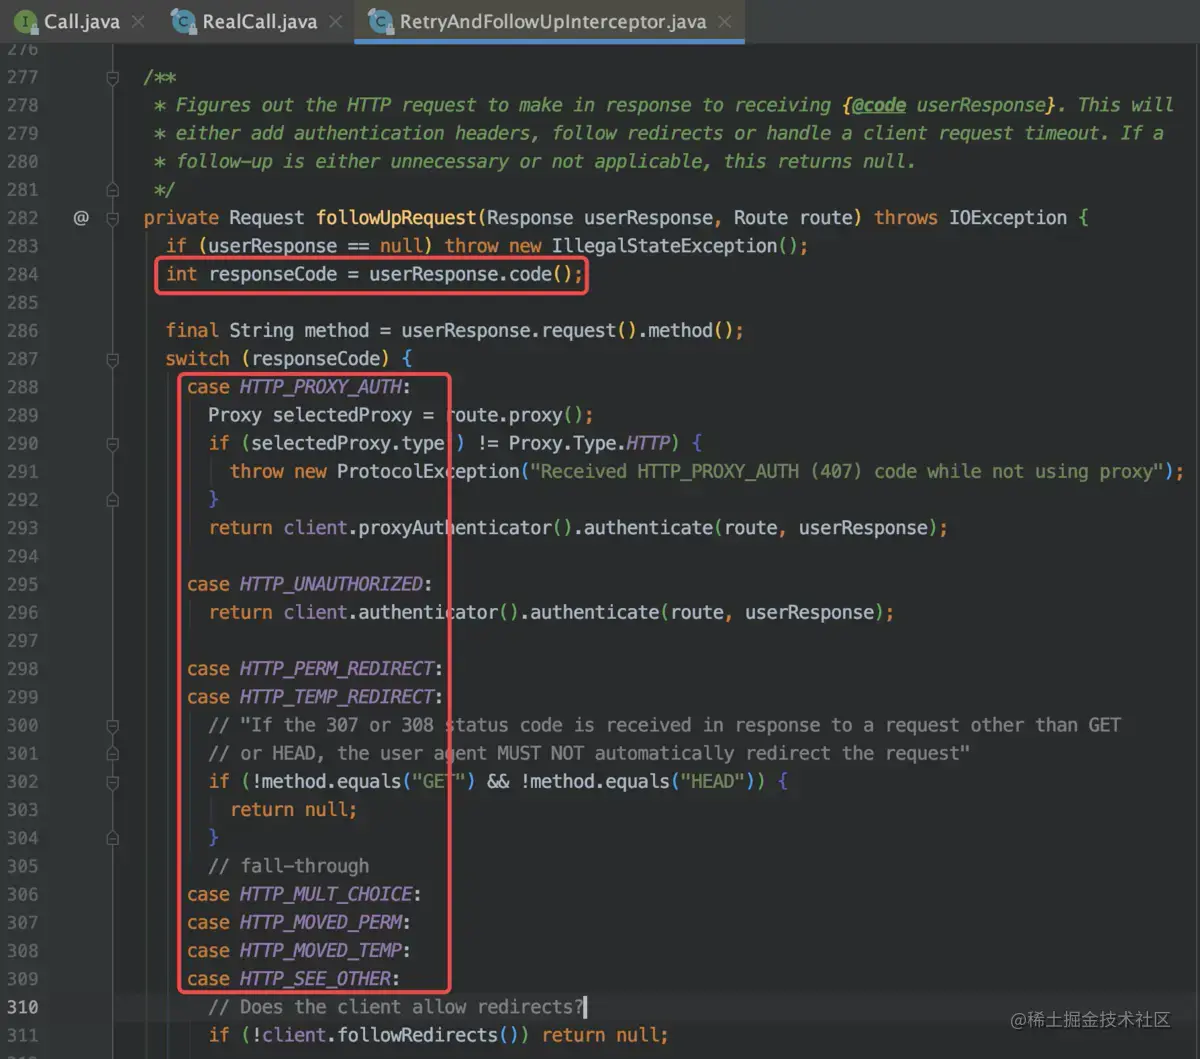Click line number 284 in the gutter

point(23,274)
